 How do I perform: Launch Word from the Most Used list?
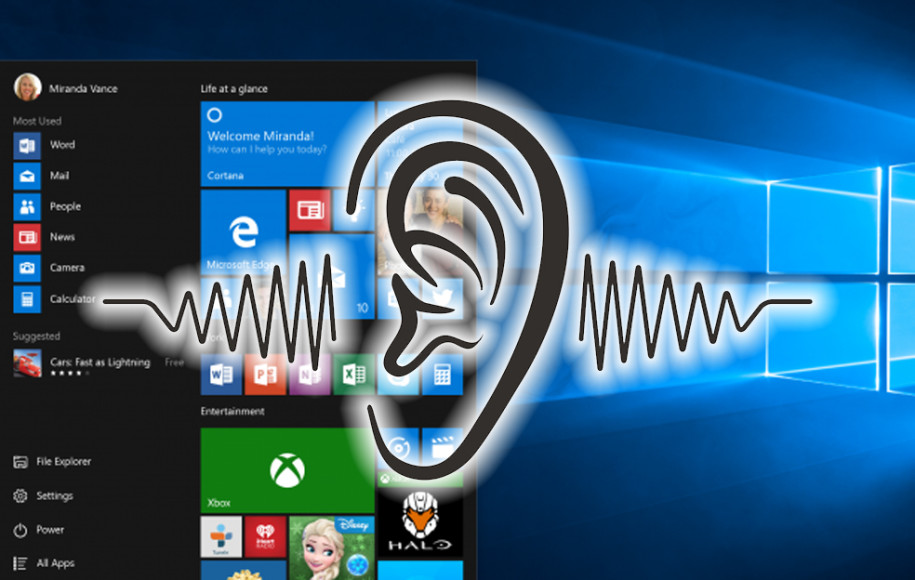pyautogui.click(x=44, y=145)
